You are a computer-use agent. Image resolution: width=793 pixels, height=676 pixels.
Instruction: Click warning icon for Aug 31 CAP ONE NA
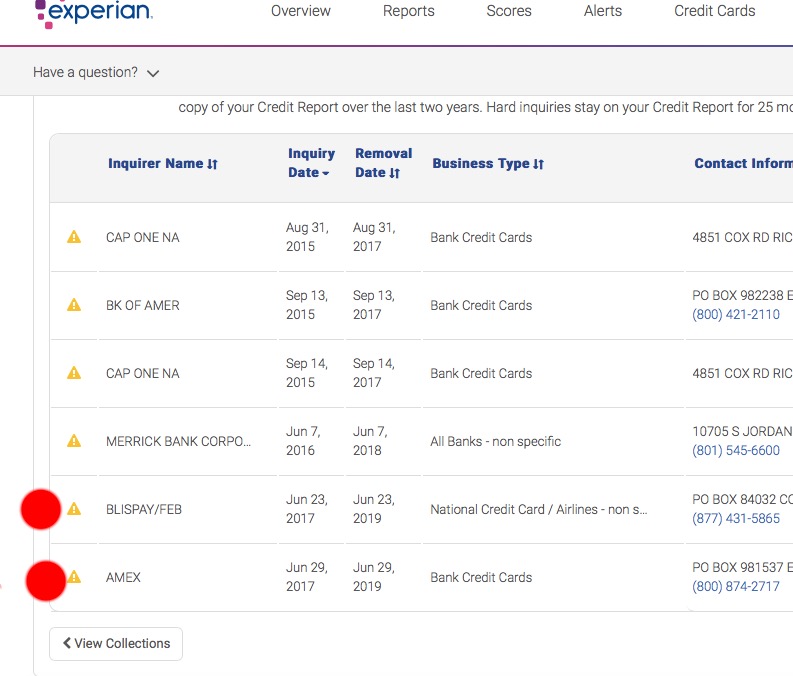pos(74,237)
